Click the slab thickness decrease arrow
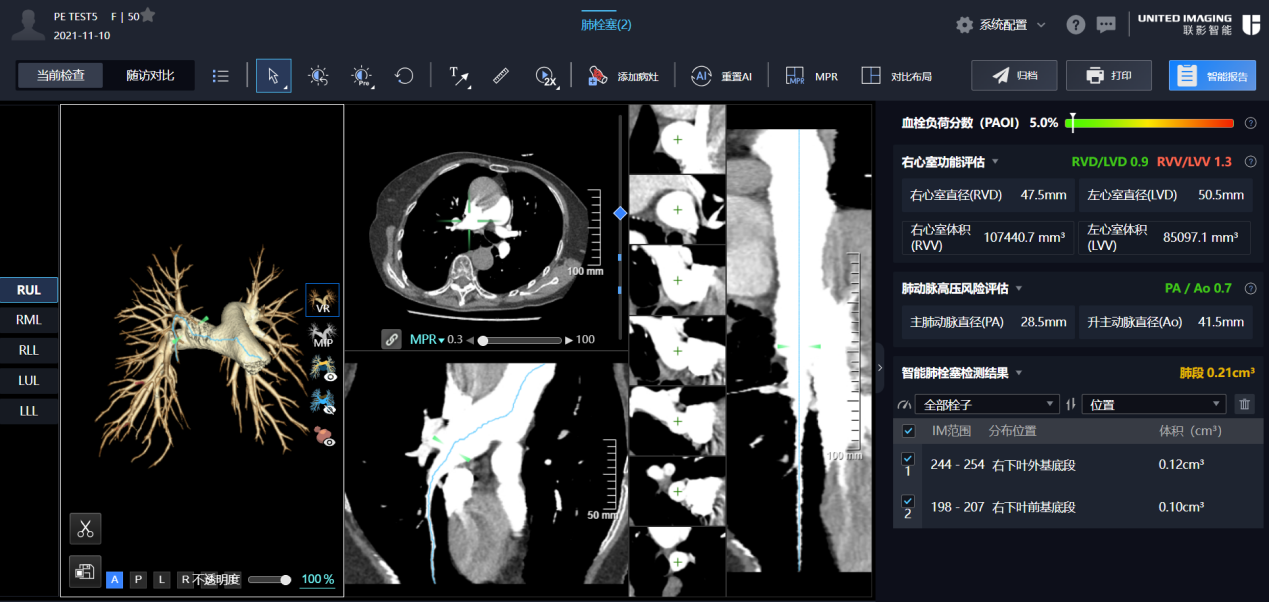Viewport: 1269px width, 602px height. pyautogui.click(x=469, y=340)
